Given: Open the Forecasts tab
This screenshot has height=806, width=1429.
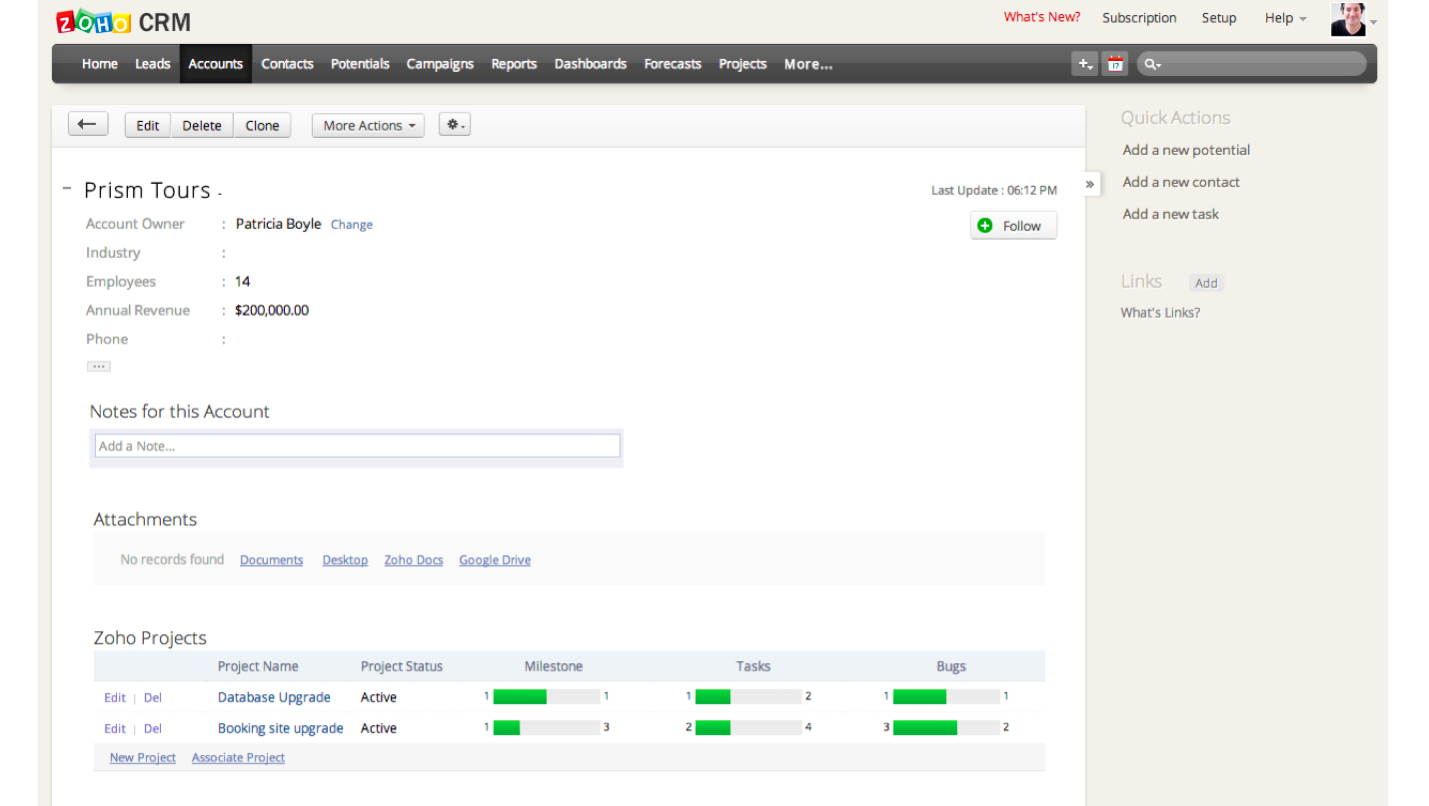Looking at the screenshot, I should tap(673, 64).
